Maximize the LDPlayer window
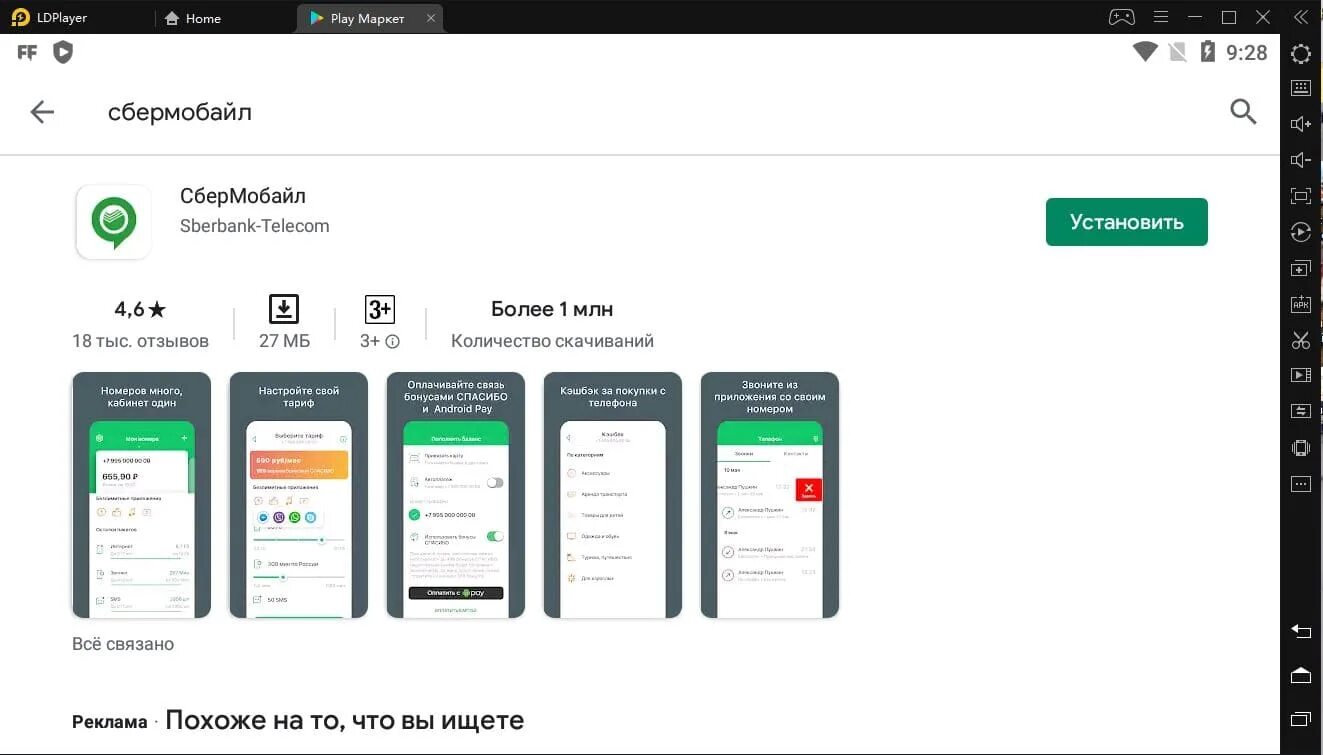 tap(1230, 17)
